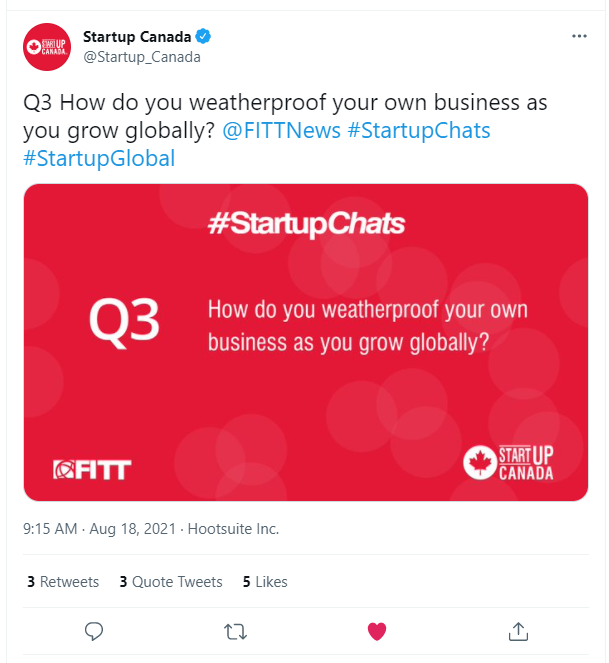
Task: Open the Q3 StartupChats image card
Action: coord(306,341)
